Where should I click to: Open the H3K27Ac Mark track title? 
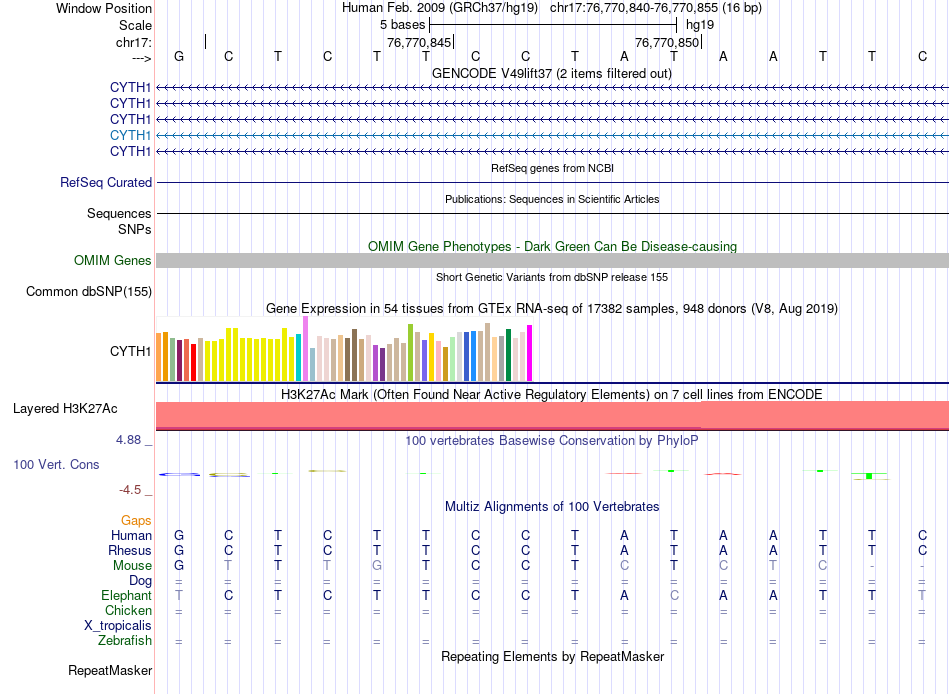[552, 395]
